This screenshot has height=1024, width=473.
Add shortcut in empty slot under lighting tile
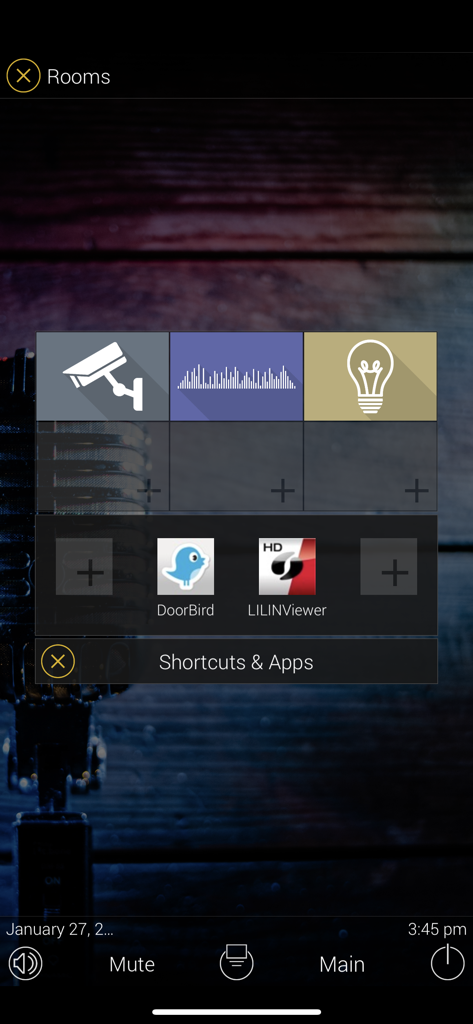tap(370, 466)
